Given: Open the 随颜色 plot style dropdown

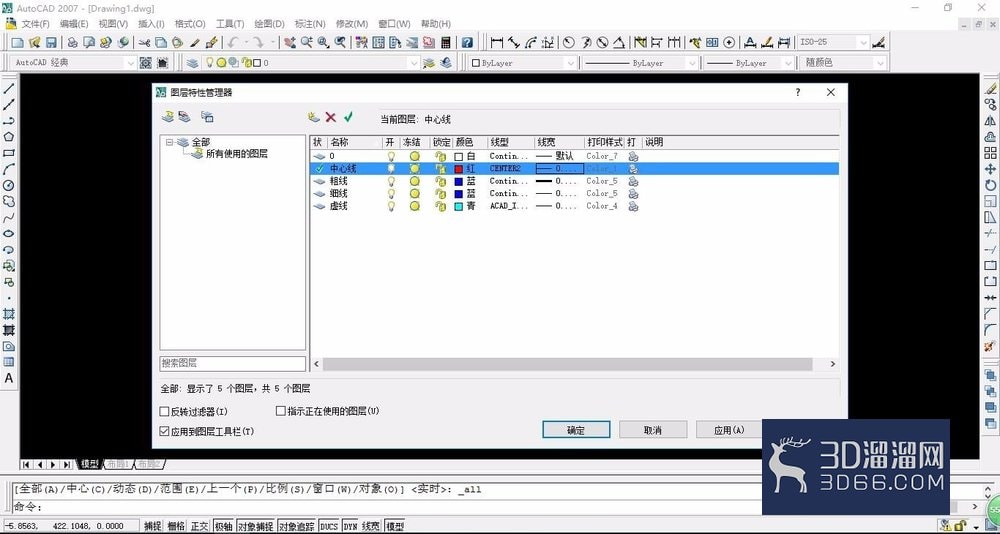Looking at the screenshot, I should coord(880,63).
